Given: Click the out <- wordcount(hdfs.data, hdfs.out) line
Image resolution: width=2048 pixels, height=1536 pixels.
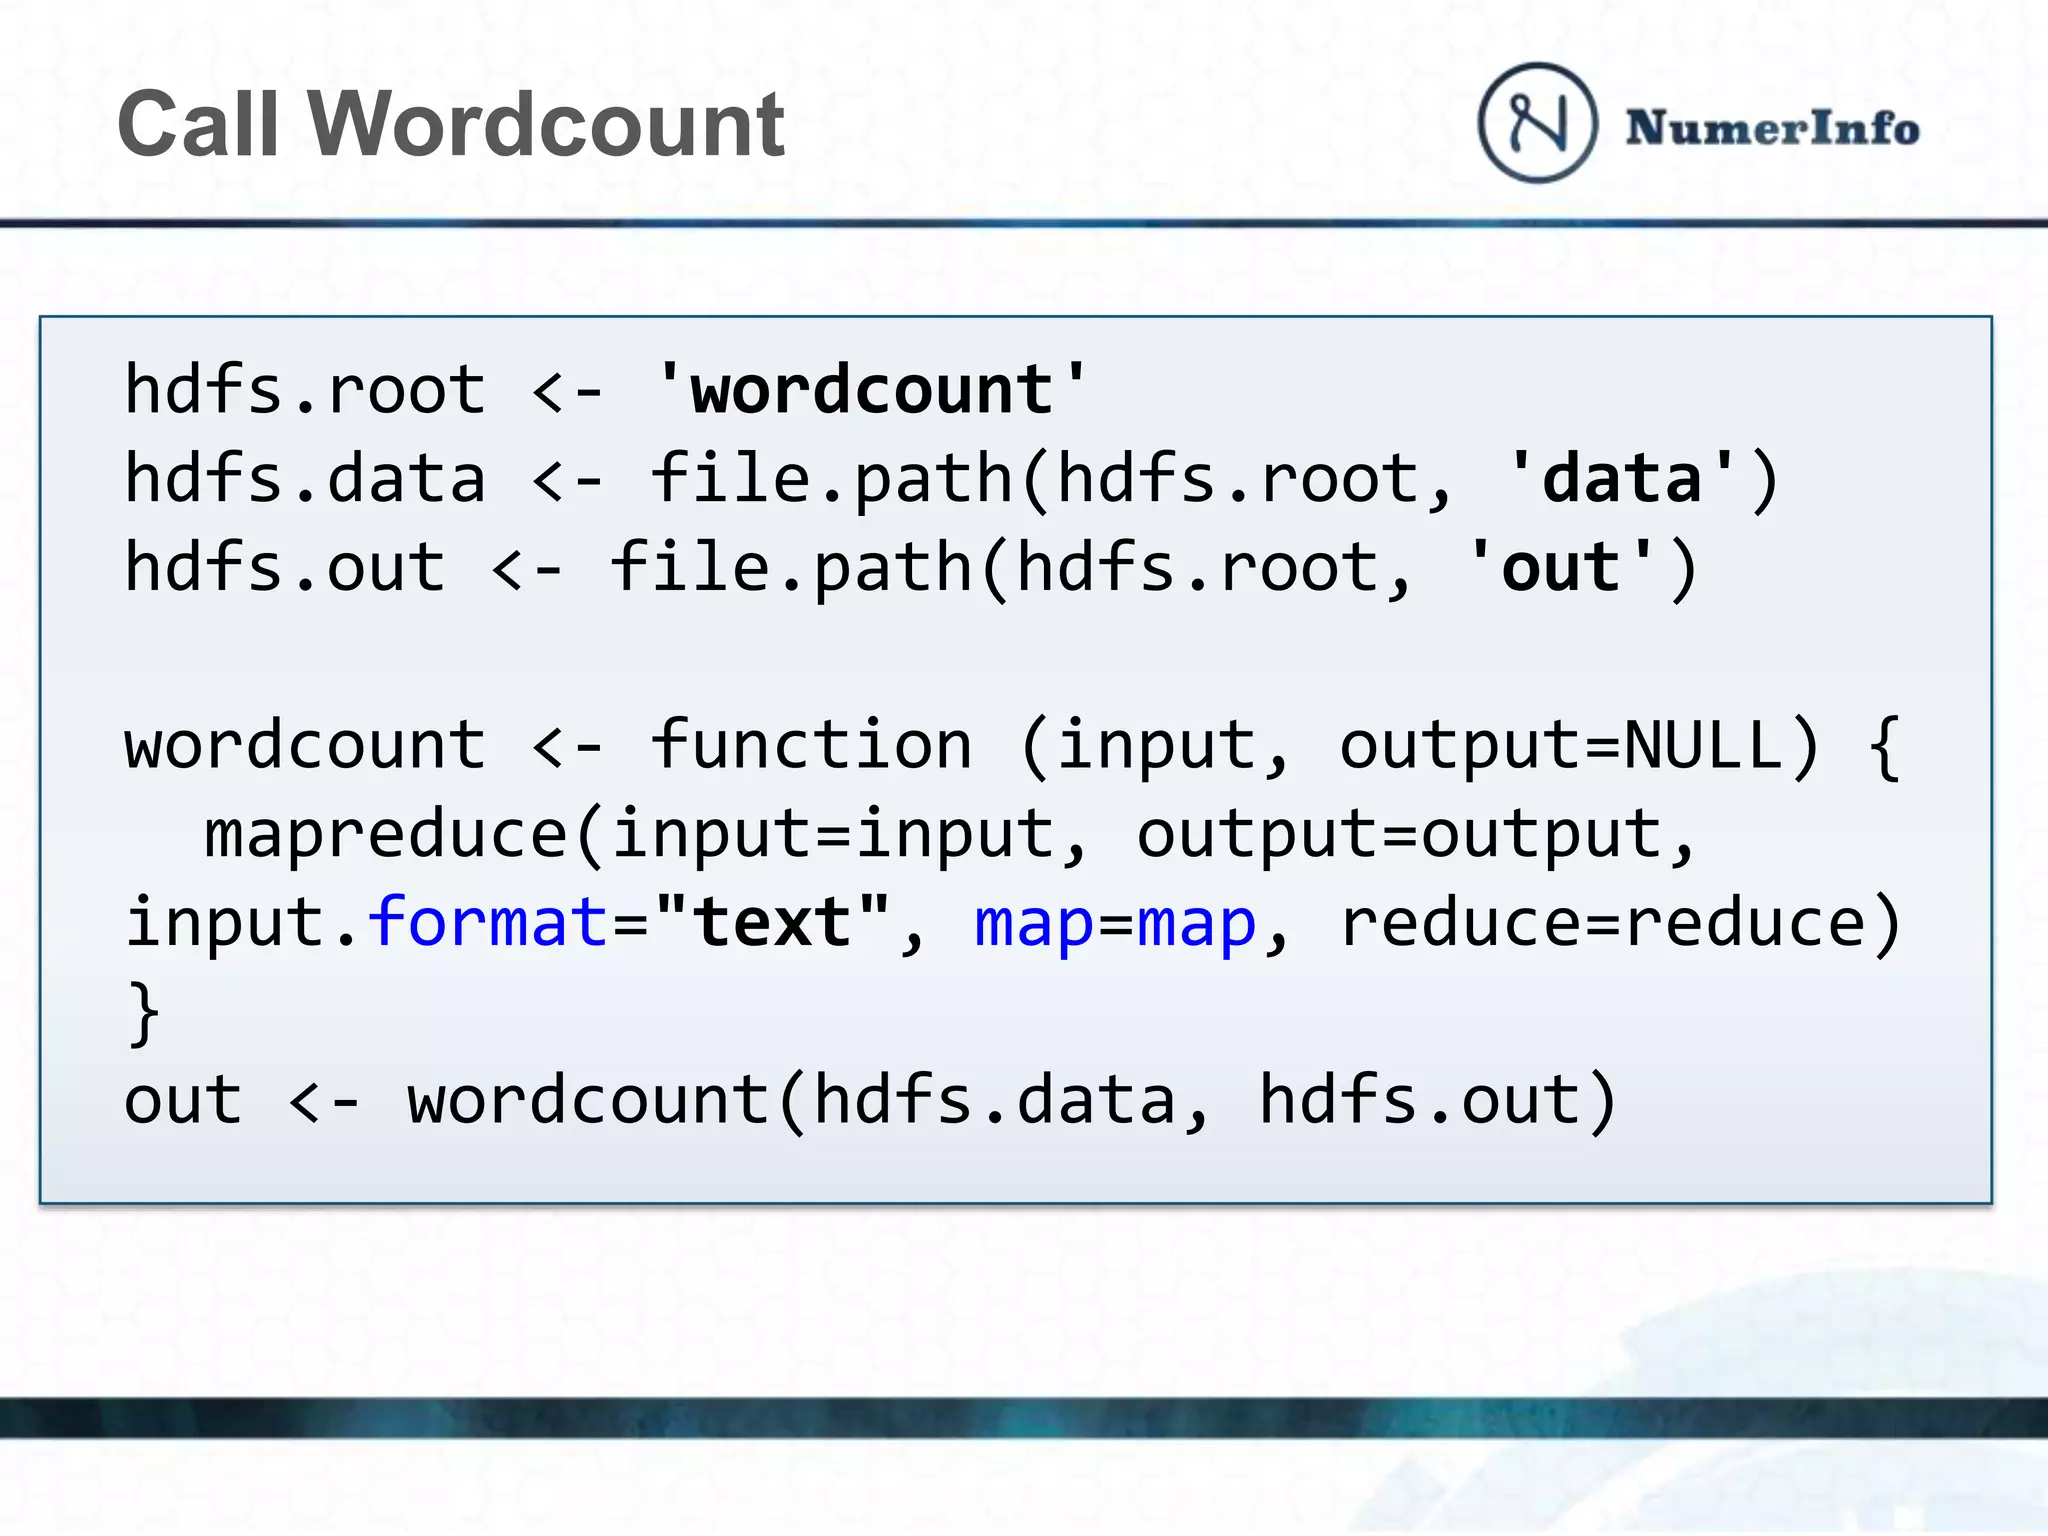Looking at the screenshot, I should click(x=870, y=1102).
